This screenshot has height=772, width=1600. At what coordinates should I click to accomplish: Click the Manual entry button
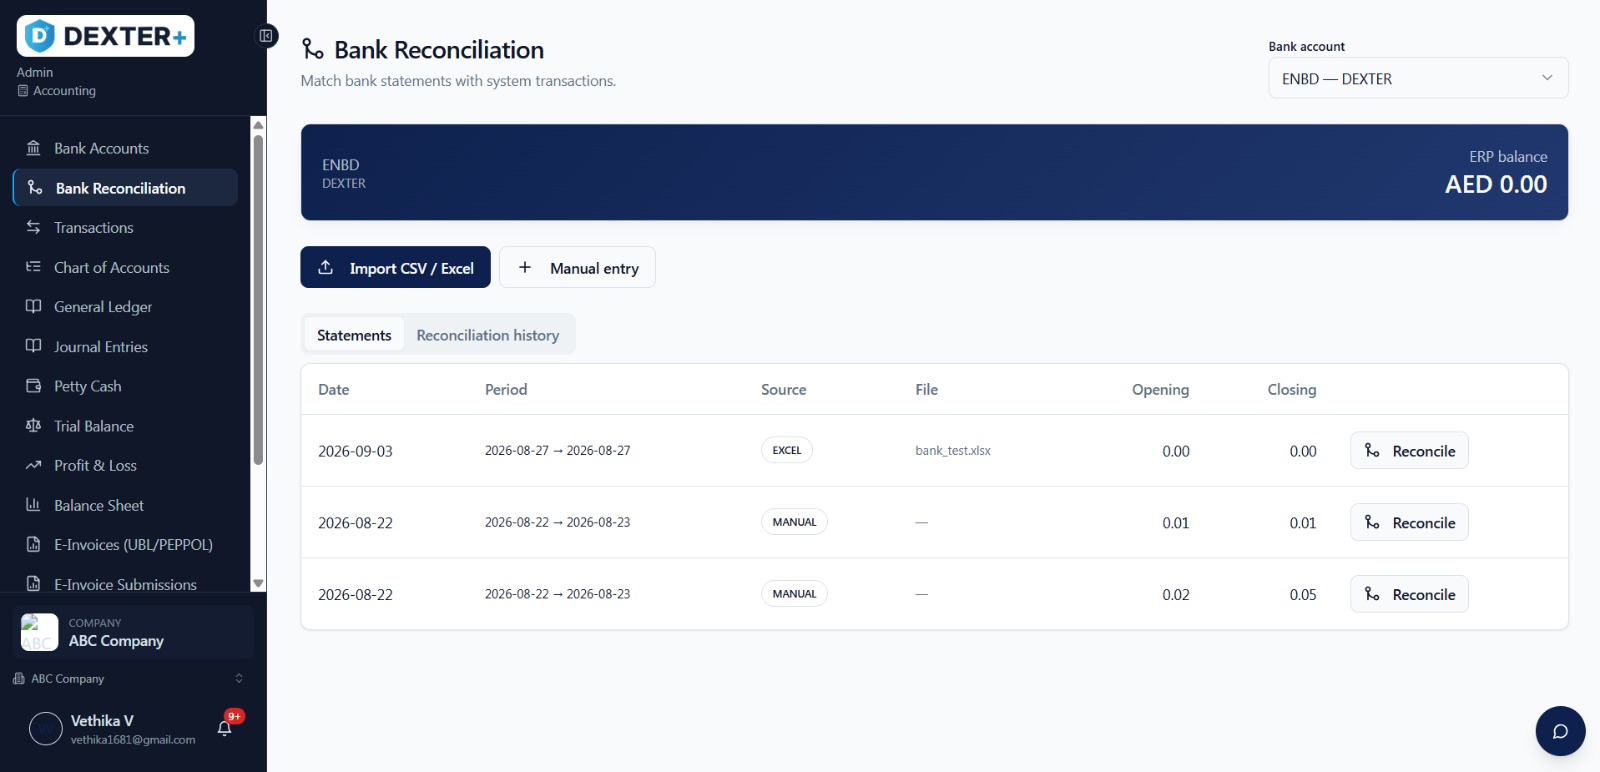[x=578, y=267]
